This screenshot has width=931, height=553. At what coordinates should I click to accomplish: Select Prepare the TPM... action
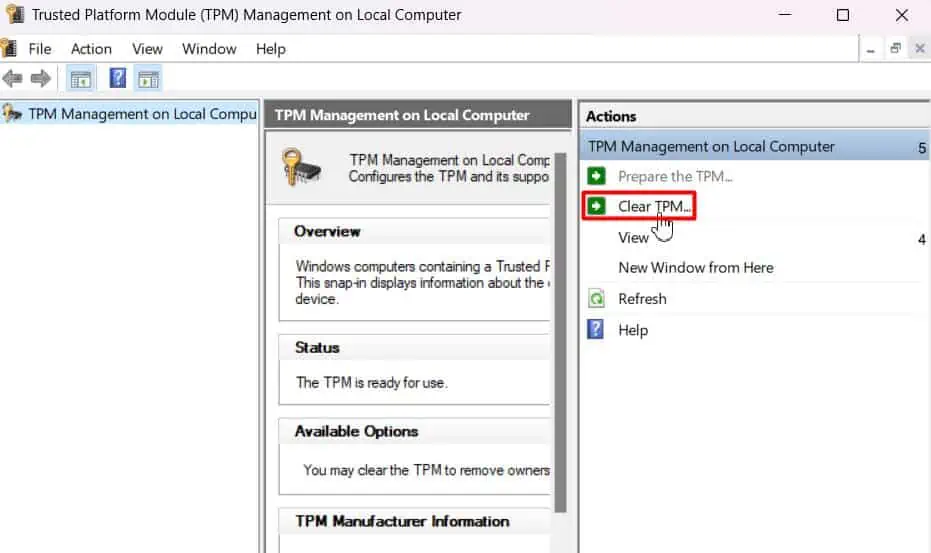coord(675,176)
